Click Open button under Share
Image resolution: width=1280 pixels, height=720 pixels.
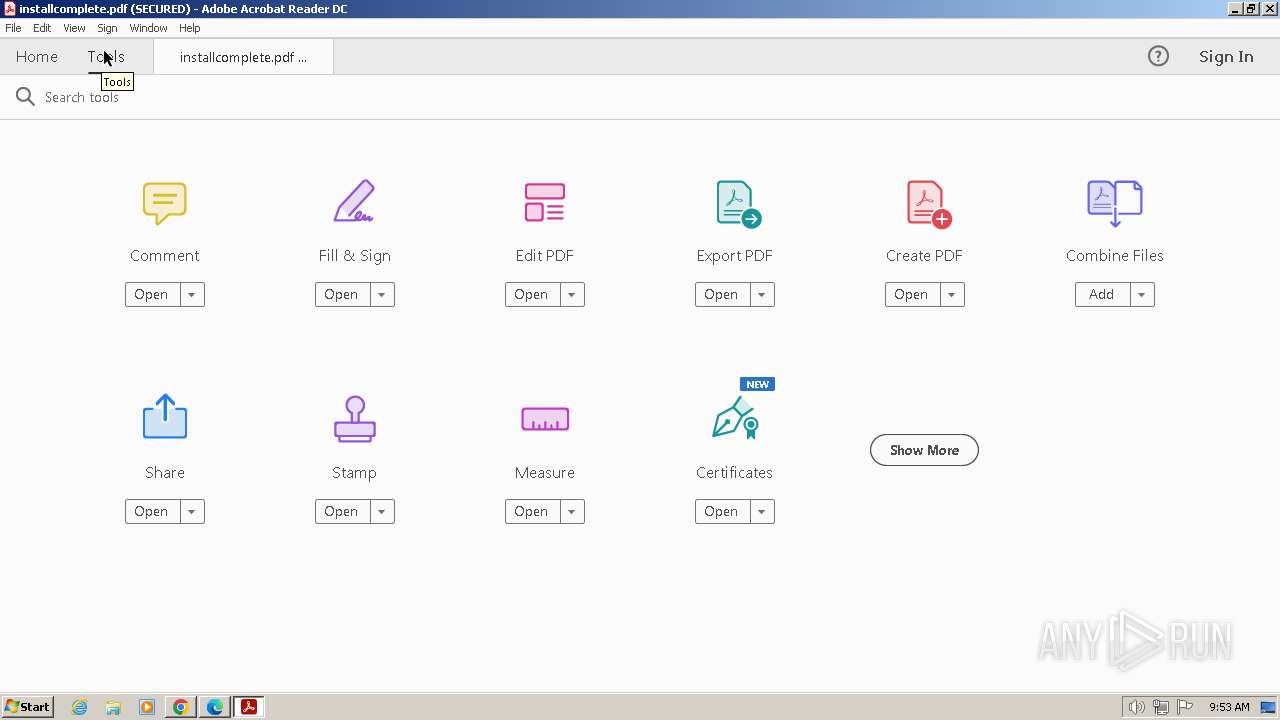(151, 511)
